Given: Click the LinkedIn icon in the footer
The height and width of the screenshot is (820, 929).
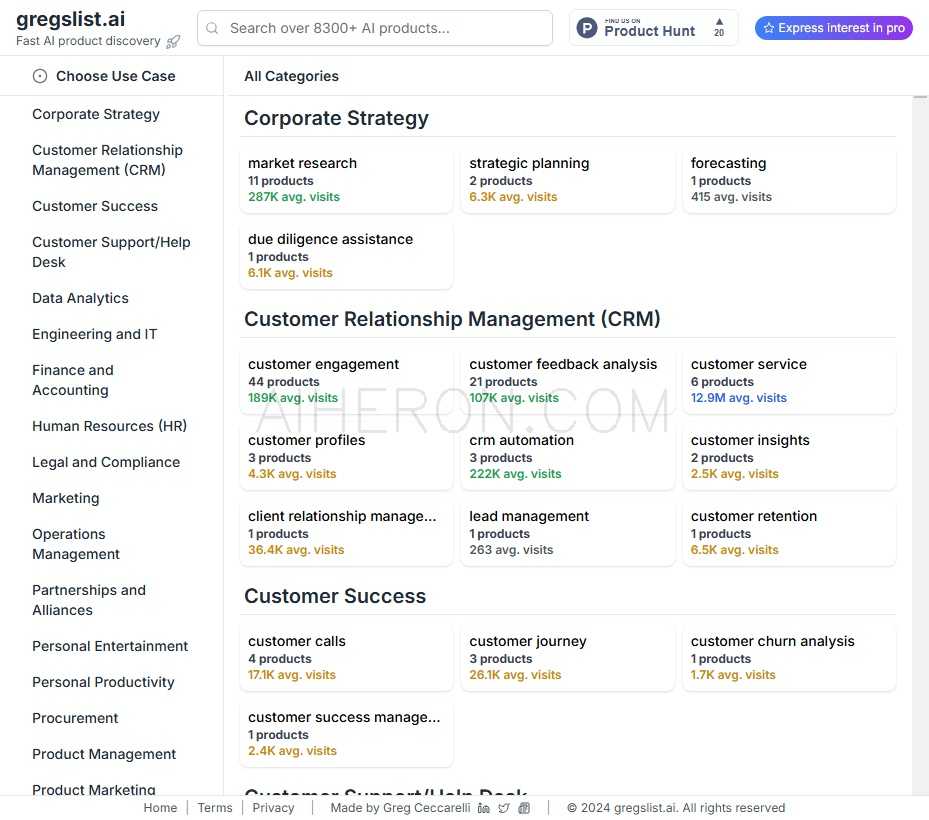Looking at the screenshot, I should pos(484,808).
